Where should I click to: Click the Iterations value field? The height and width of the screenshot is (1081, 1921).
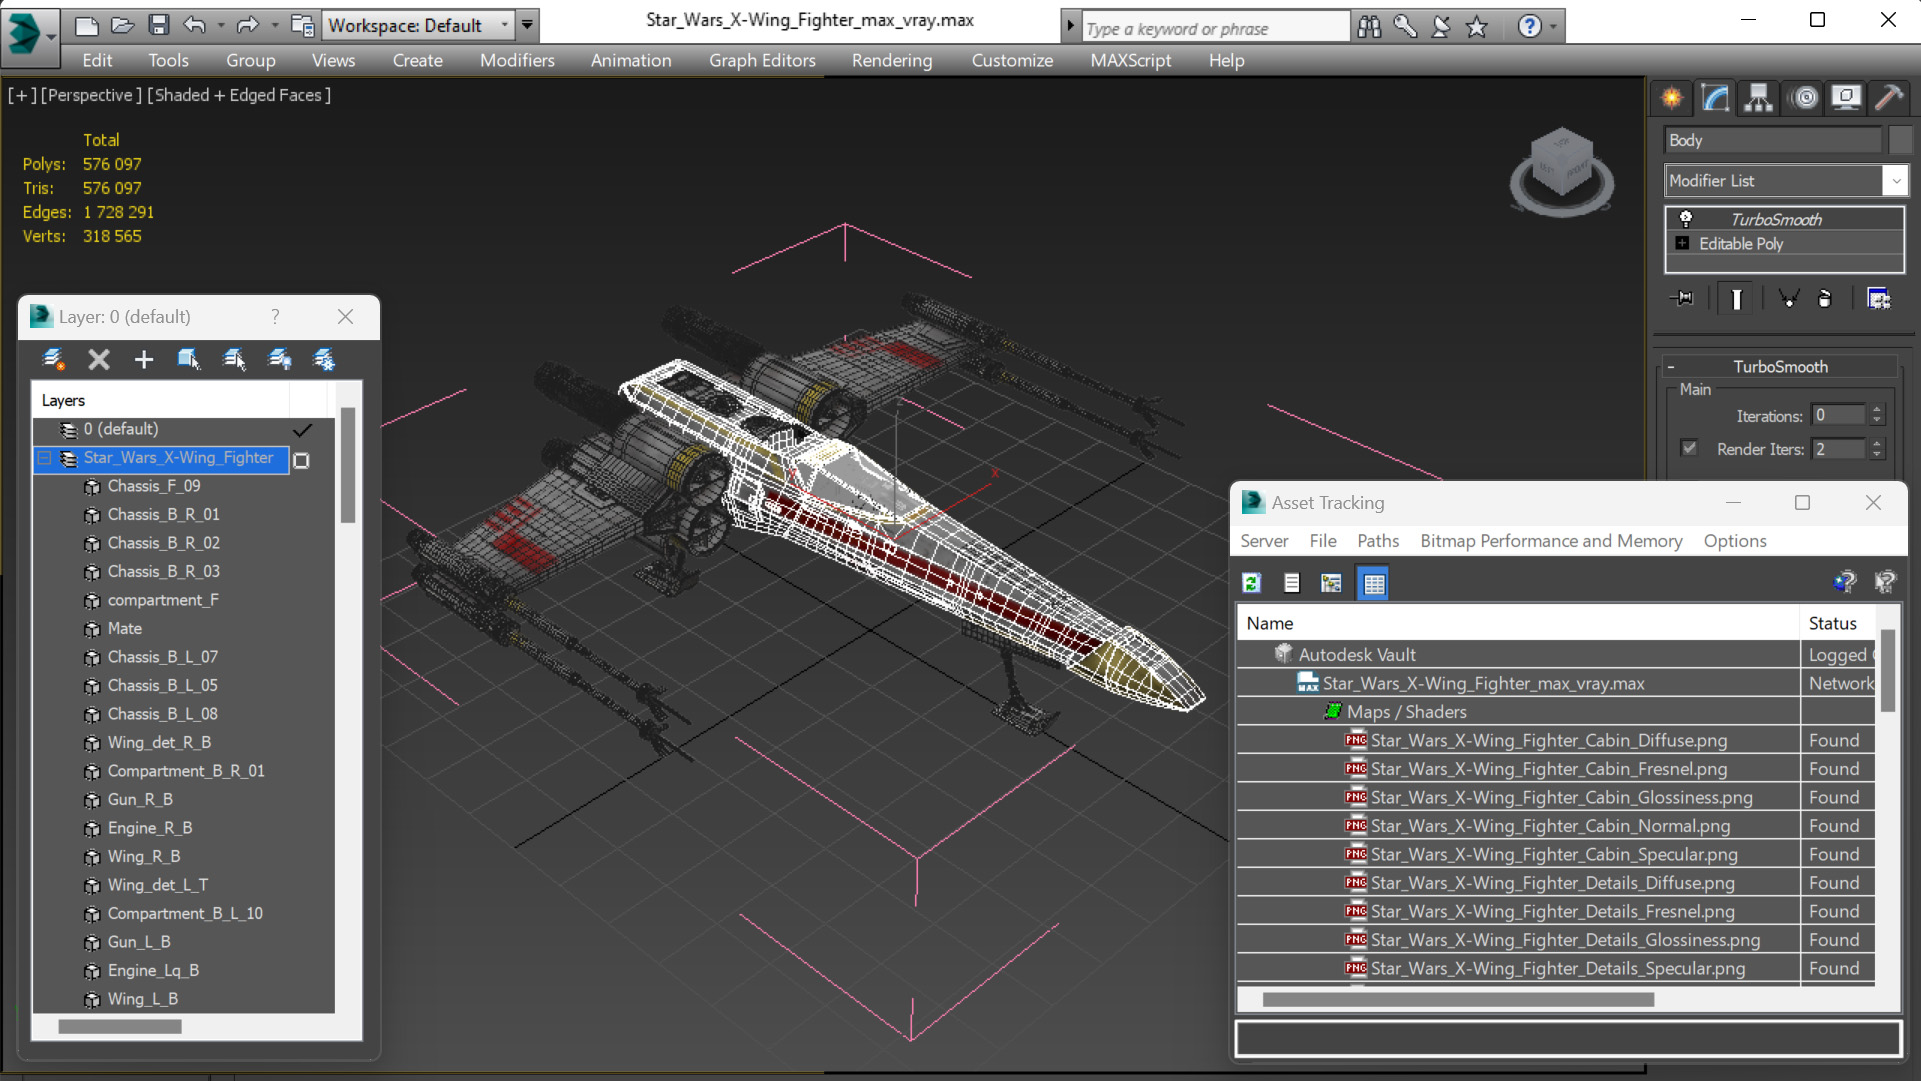coord(1838,415)
